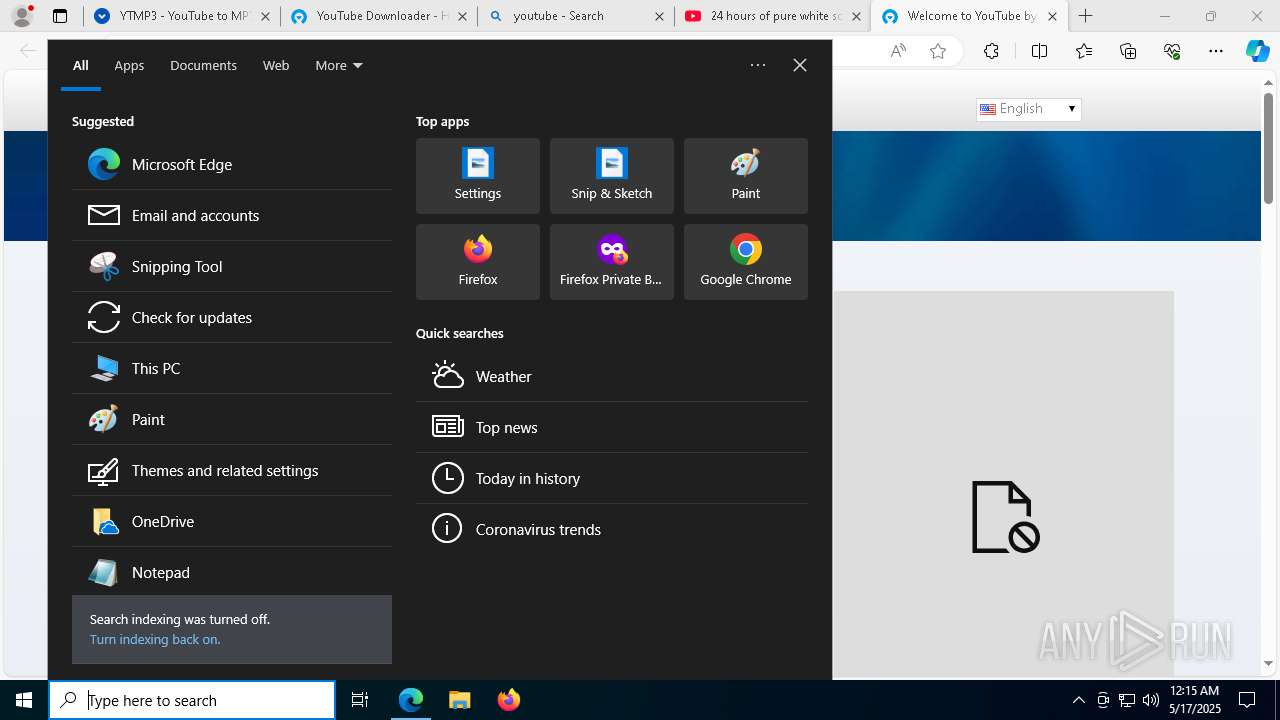Open Firefox from the taskbar
Image resolution: width=1280 pixels, height=720 pixels.
509,700
